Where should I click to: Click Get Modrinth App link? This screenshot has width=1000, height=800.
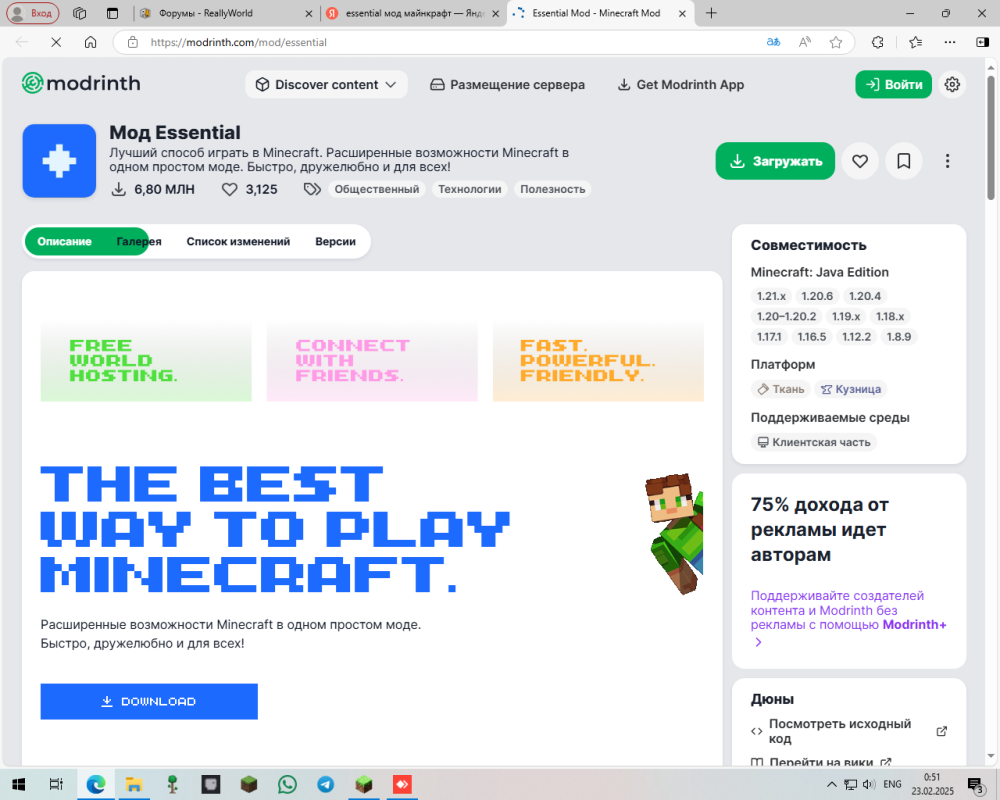pyautogui.click(x=680, y=84)
